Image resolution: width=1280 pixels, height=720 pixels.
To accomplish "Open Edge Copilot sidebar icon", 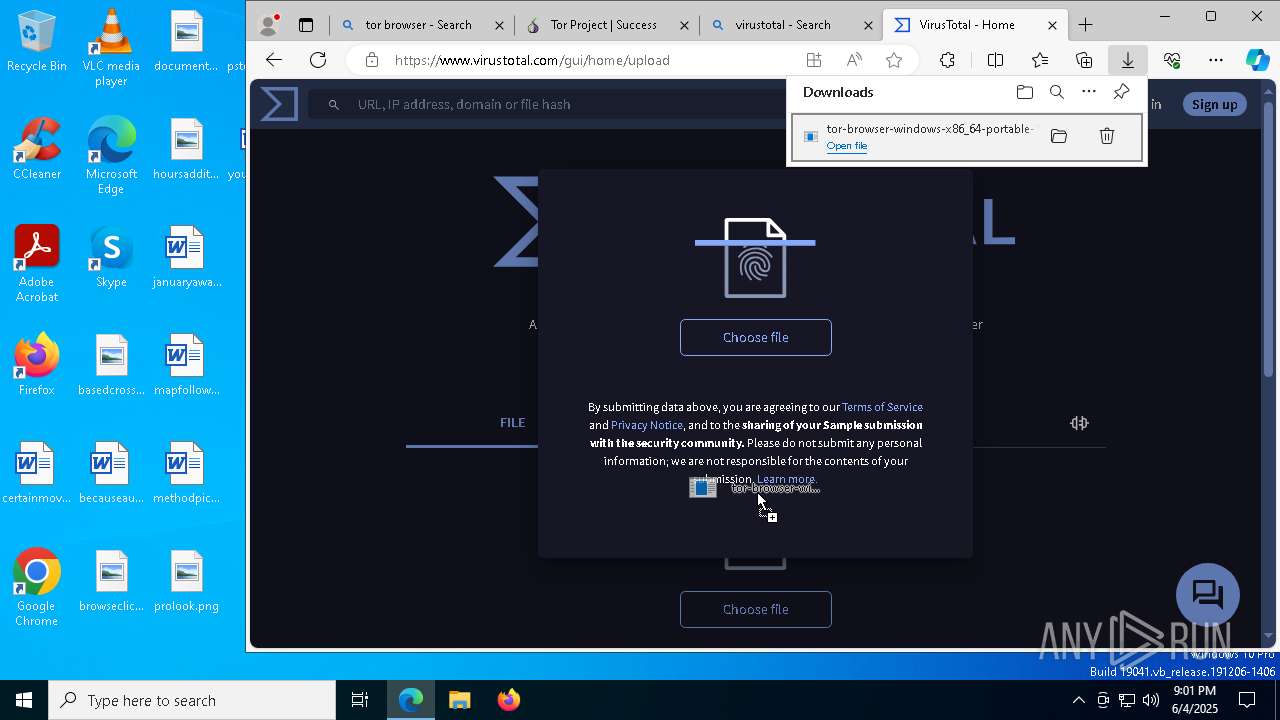I will [x=1257, y=60].
